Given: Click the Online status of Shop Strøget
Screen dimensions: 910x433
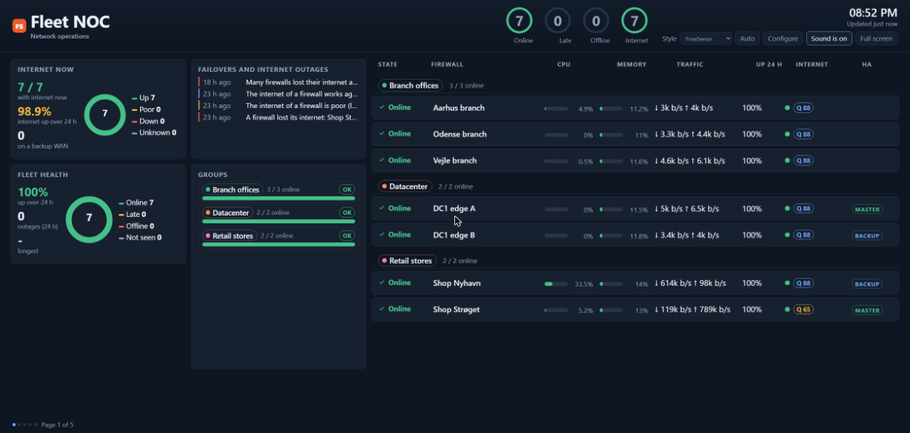Looking at the screenshot, I should click(395, 309).
